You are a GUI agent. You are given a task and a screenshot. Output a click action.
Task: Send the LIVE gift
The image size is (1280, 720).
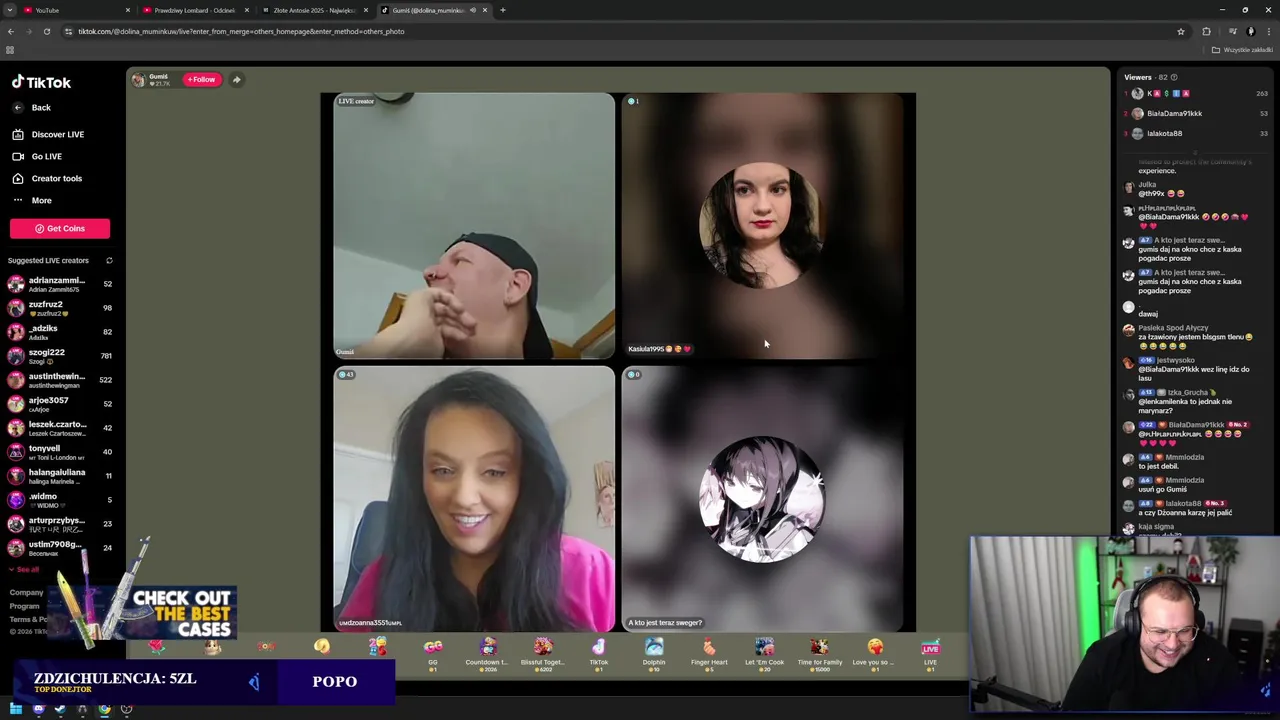click(930, 653)
